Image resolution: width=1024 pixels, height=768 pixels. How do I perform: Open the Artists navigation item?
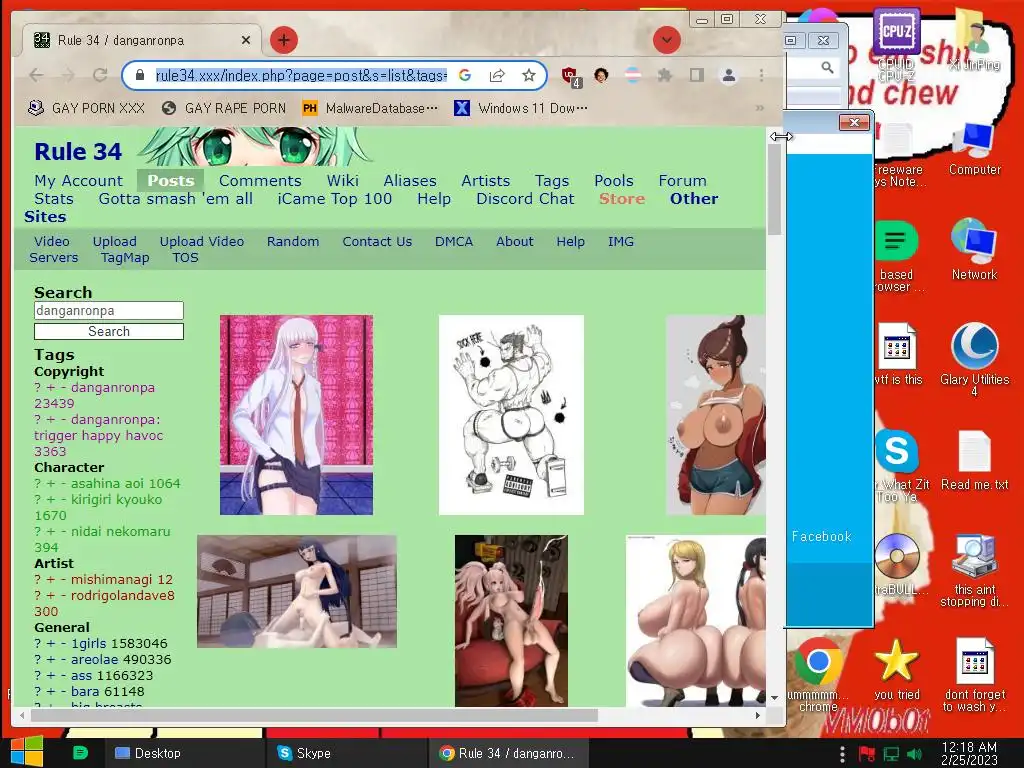click(485, 180)
